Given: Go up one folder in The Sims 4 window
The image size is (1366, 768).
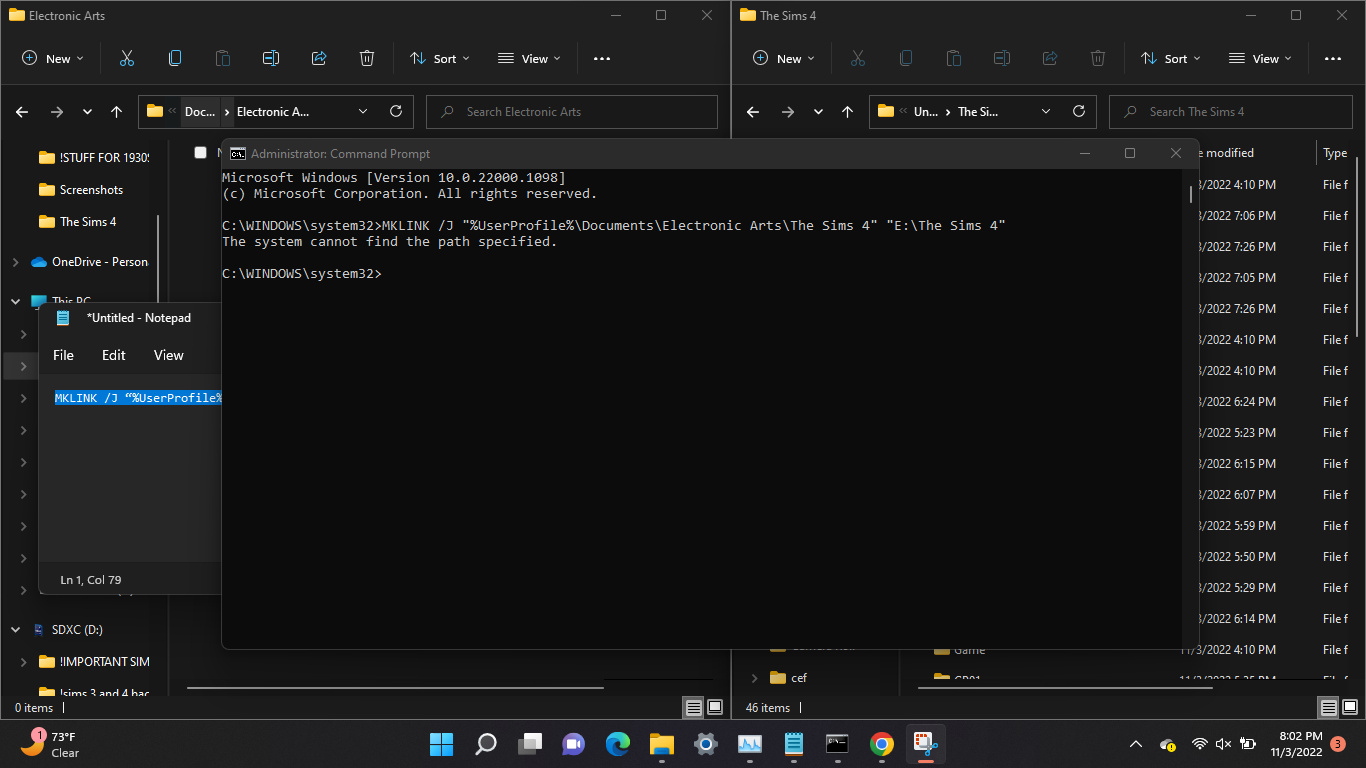Looking at the screenshot, I should (x=847, y=112).
